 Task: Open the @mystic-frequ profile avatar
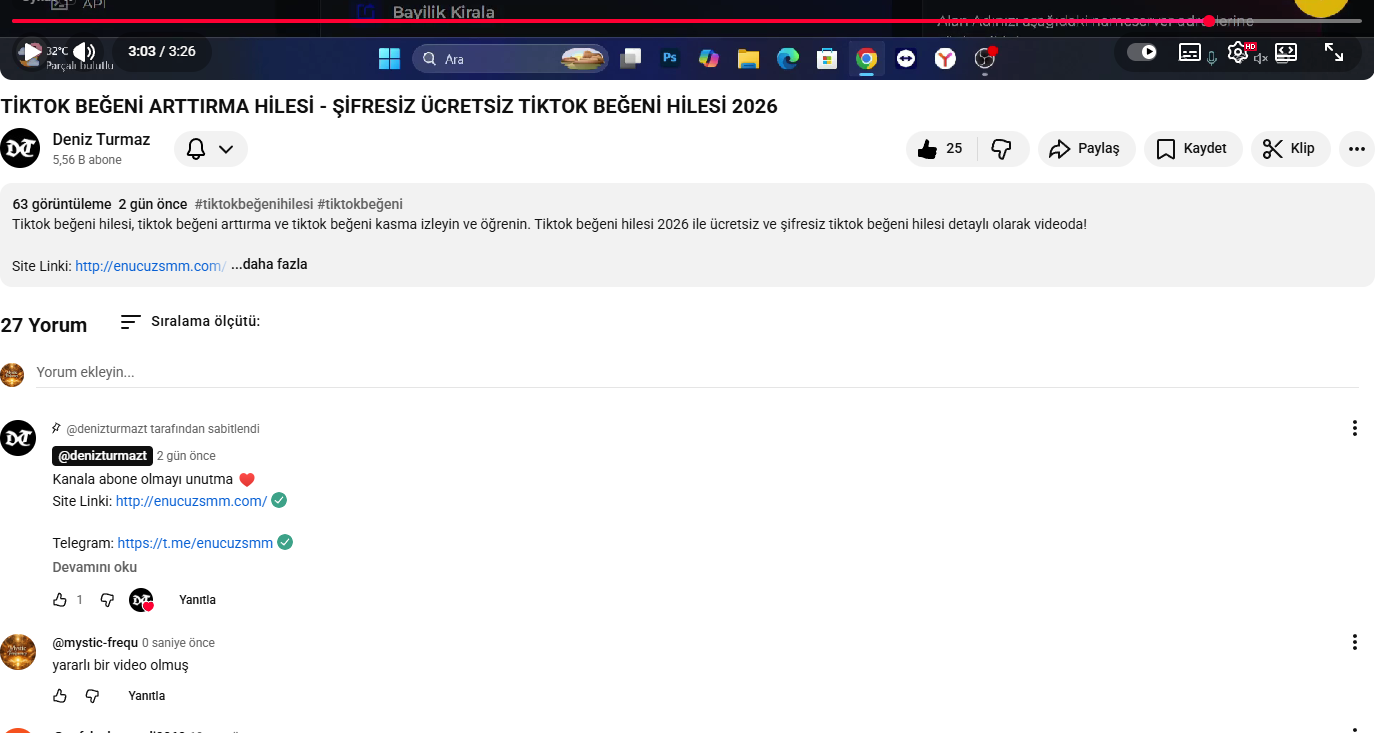pos(18,654)
